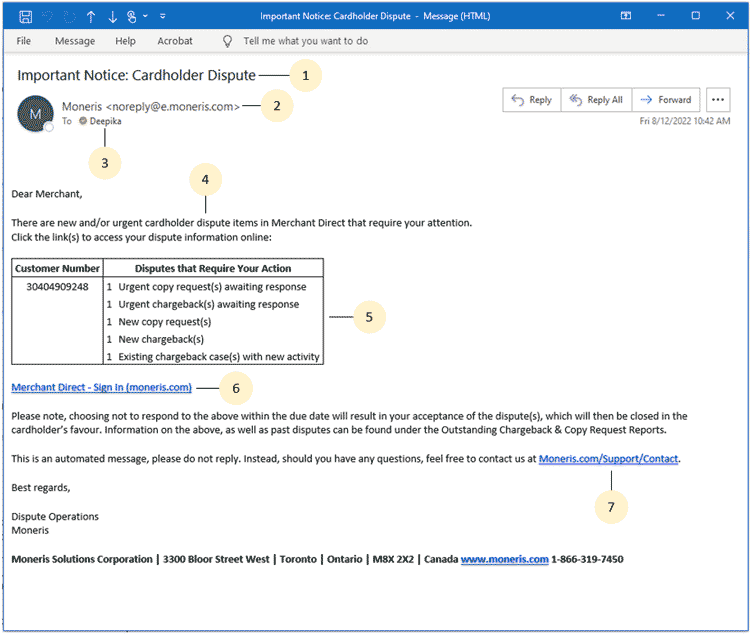Click recipient Deepika
The image size is (750, 634).
point(106,121)
